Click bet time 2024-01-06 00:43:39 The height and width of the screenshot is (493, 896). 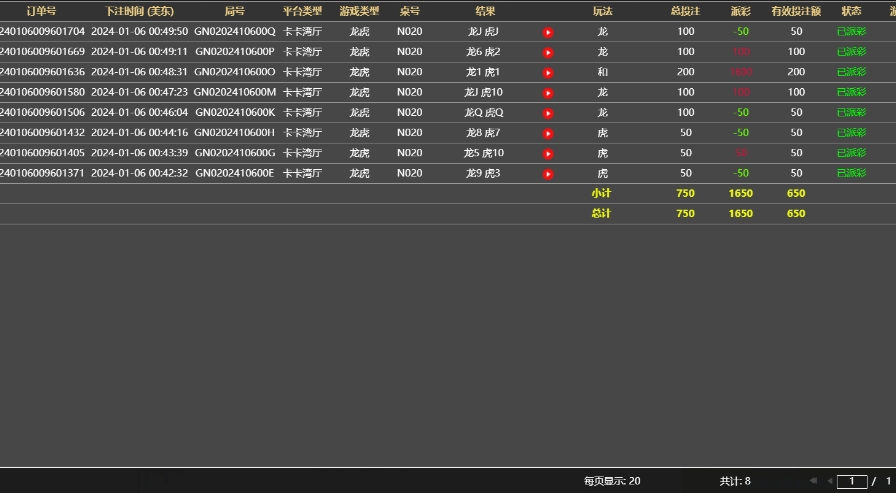pos(139,153)
